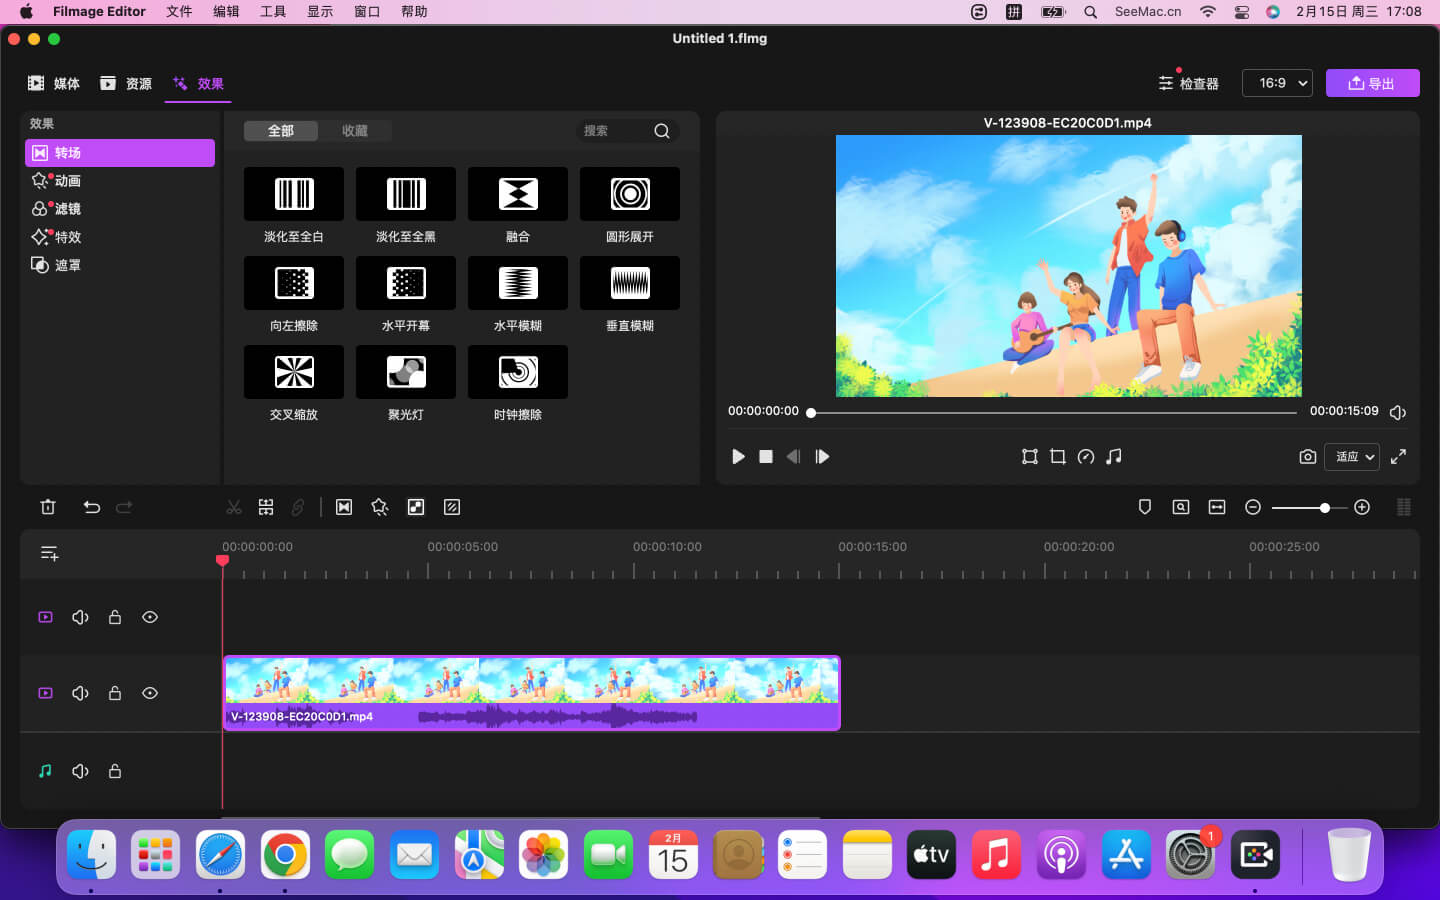
Task: Open the speed adjustment icon under preview
Action: (1086, 457)
